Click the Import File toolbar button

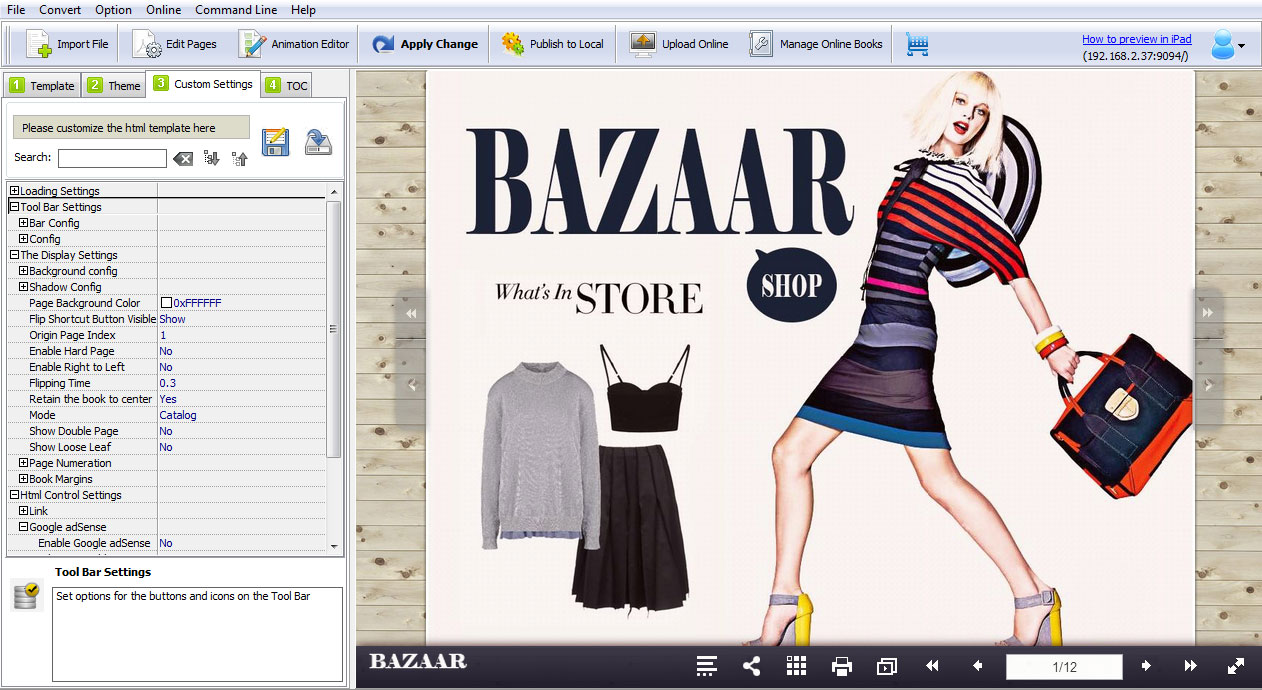pos(68,44)
